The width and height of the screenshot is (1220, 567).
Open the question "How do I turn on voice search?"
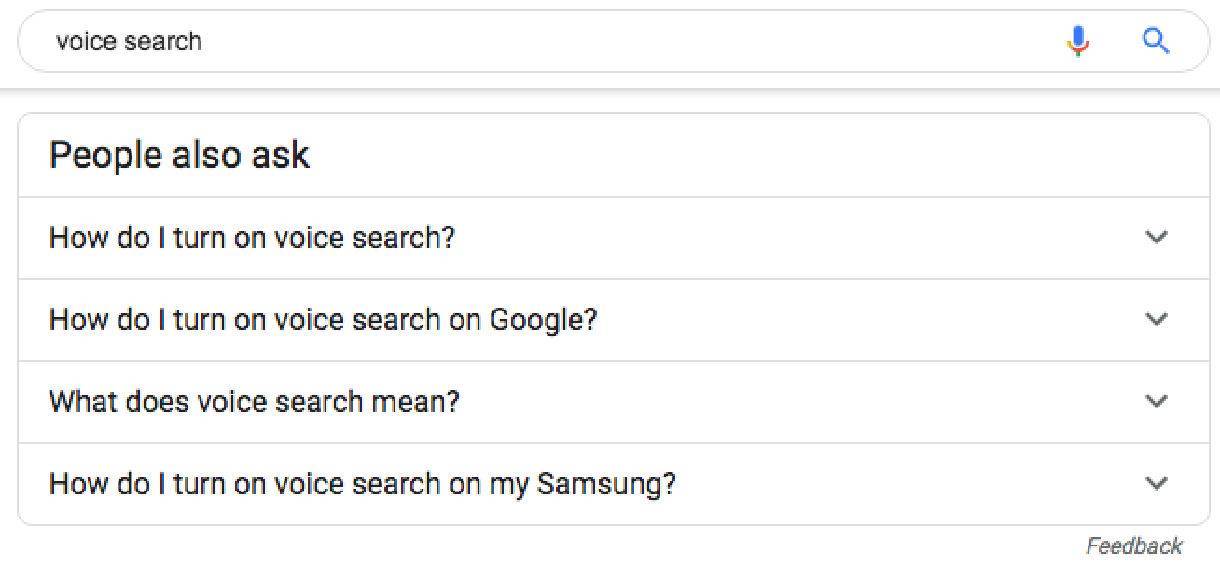click(251, 238)
